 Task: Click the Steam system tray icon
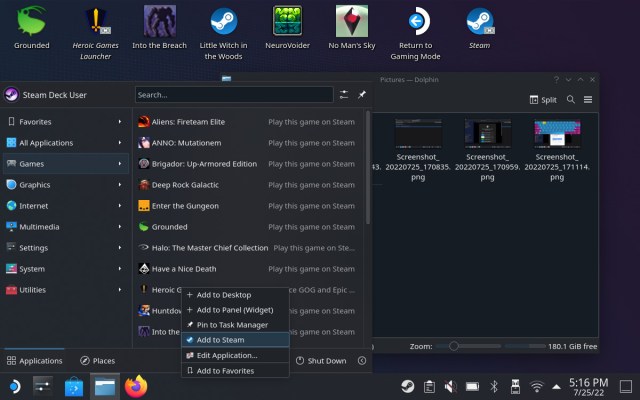click(407, 386)
